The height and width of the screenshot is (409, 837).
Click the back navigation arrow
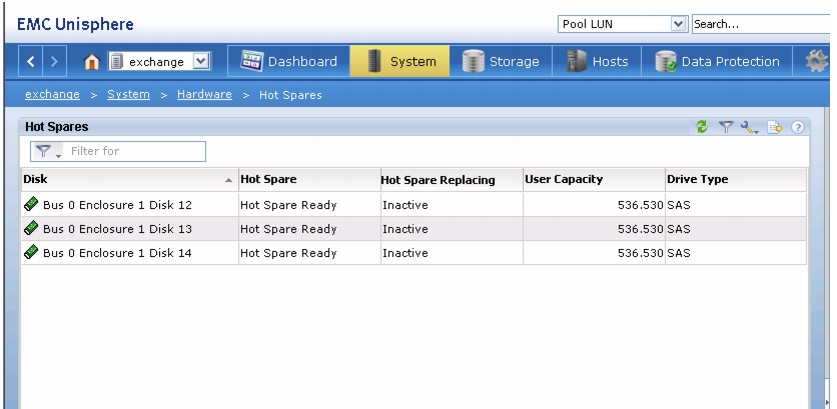[30, 62]
